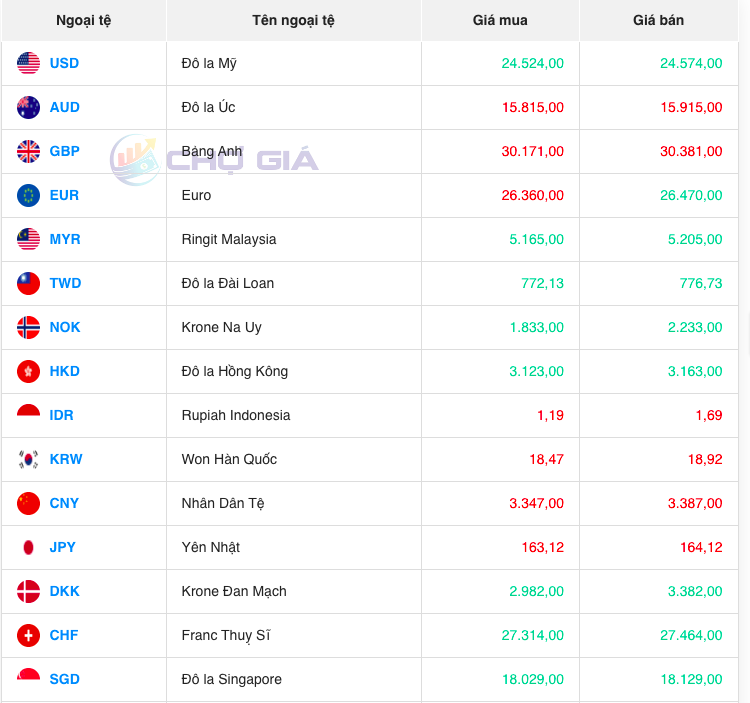Open the USD currency link

64,63
